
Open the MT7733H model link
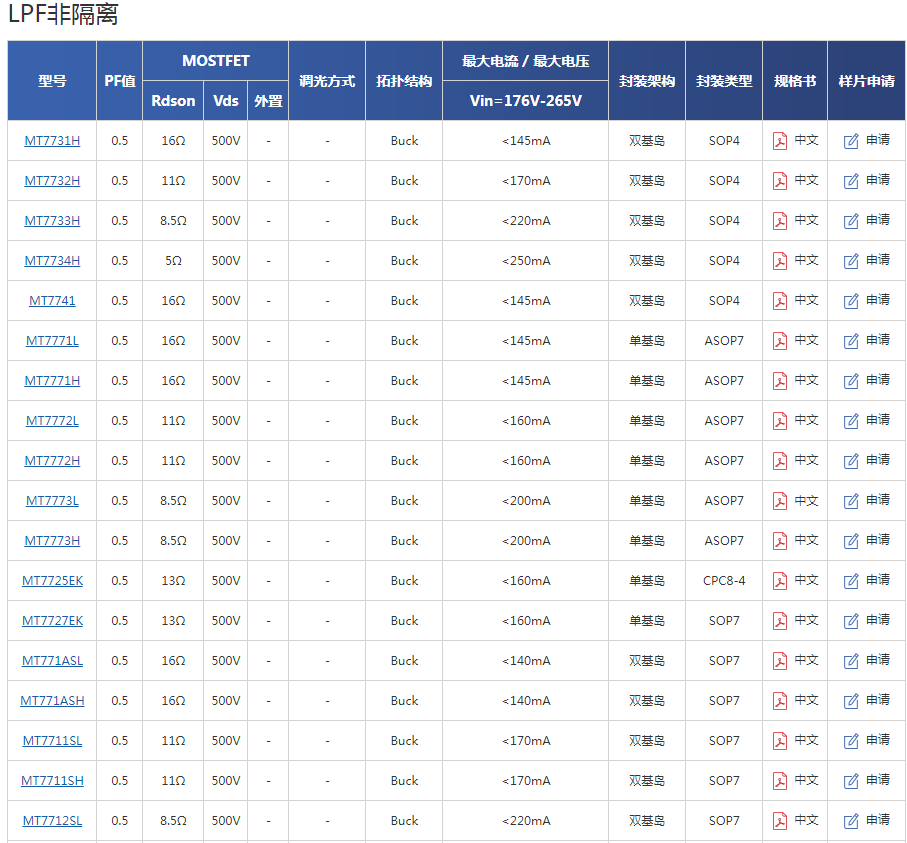[x=52, y=221]
